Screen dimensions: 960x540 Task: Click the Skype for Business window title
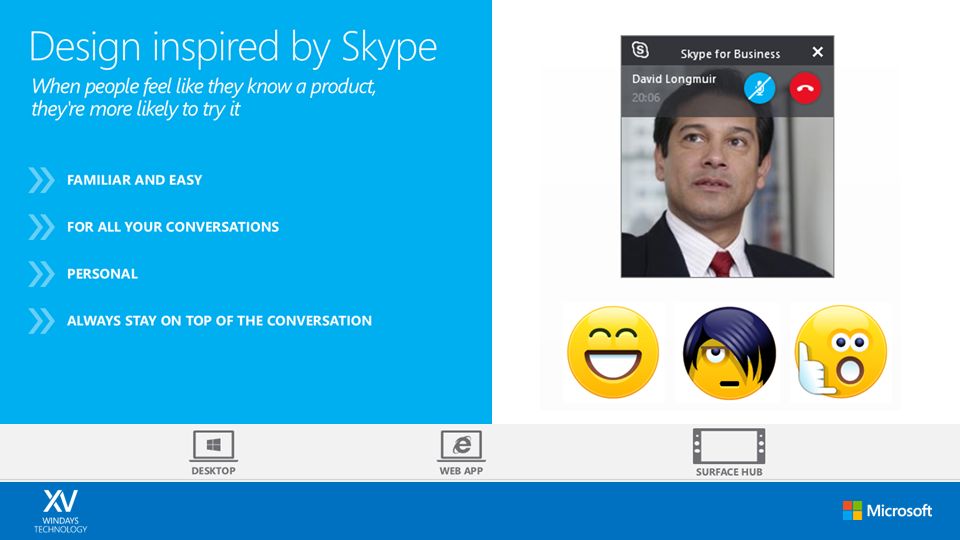730,54
